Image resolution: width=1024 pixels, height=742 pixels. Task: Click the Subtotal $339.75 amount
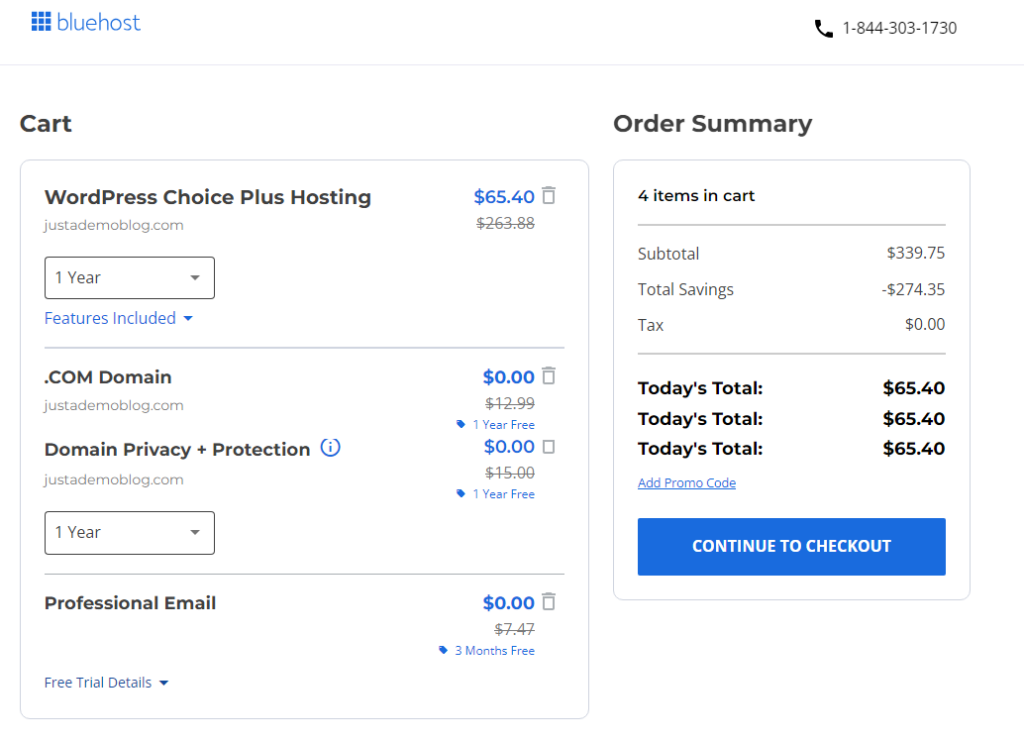916,253
